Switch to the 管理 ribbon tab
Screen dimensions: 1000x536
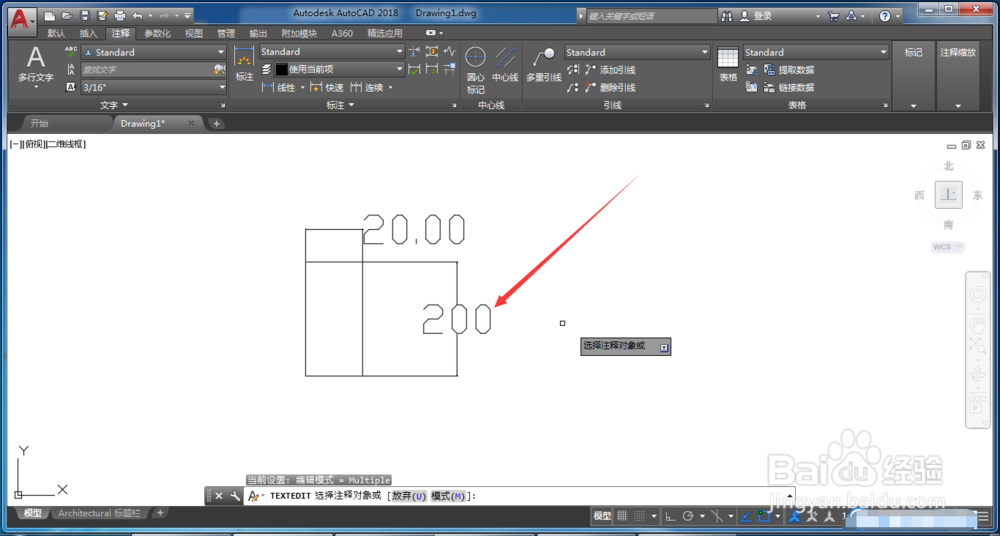[226, 34]
